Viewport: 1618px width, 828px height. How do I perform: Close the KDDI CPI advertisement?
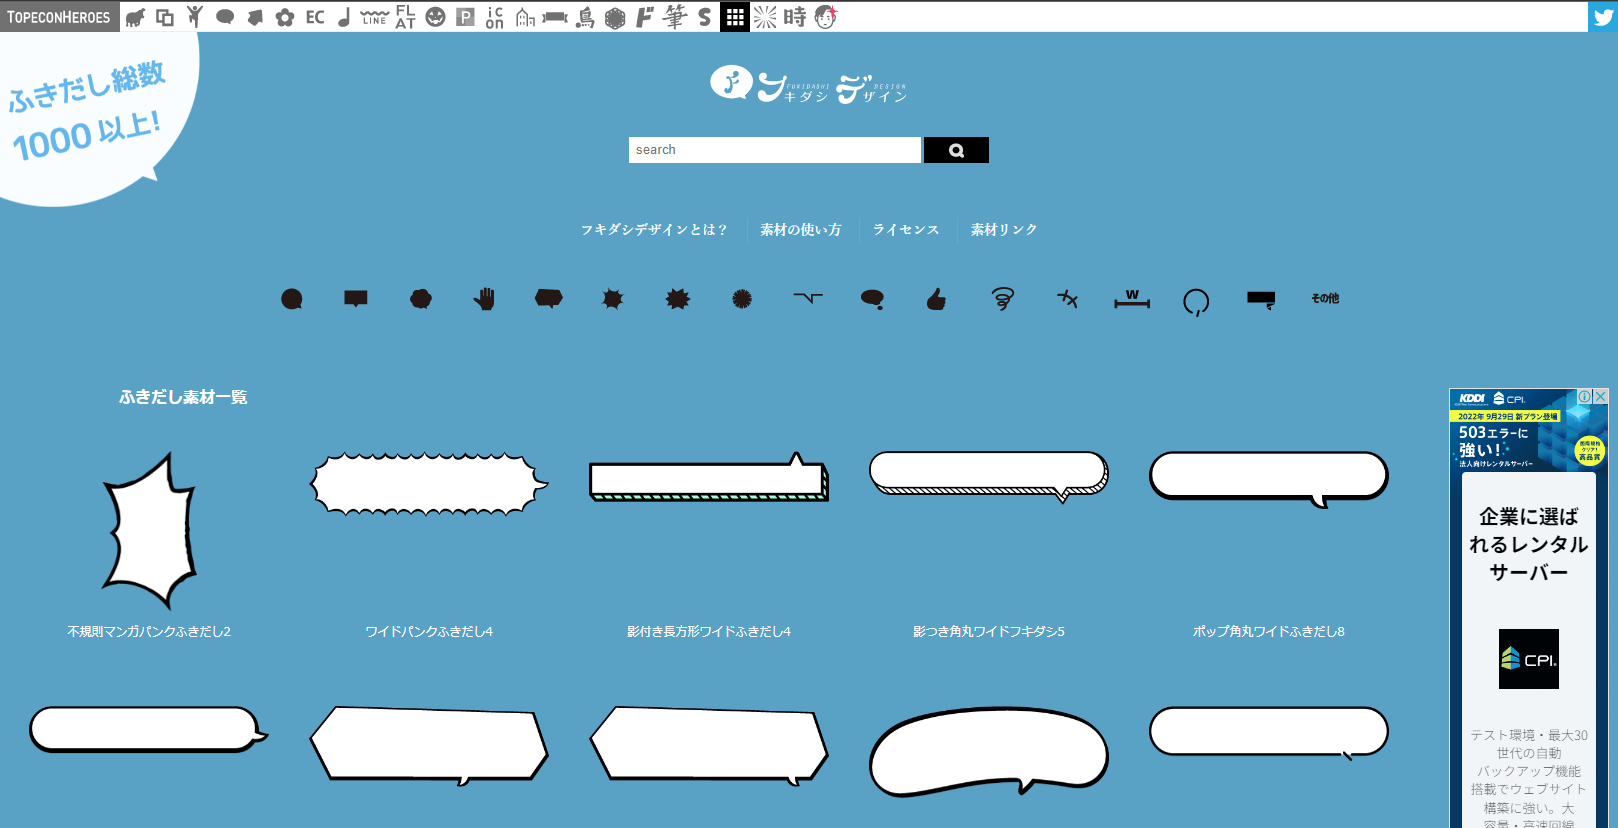[x=1601, y=396]
